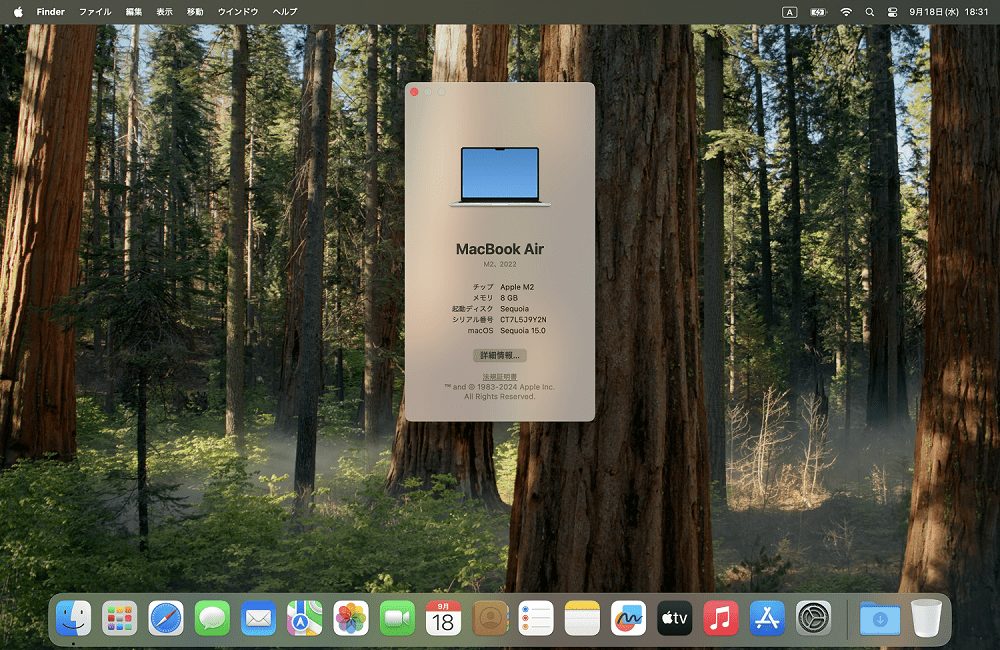
Task: Show battery status in menu bar
Action: click(x=818, y=11)
